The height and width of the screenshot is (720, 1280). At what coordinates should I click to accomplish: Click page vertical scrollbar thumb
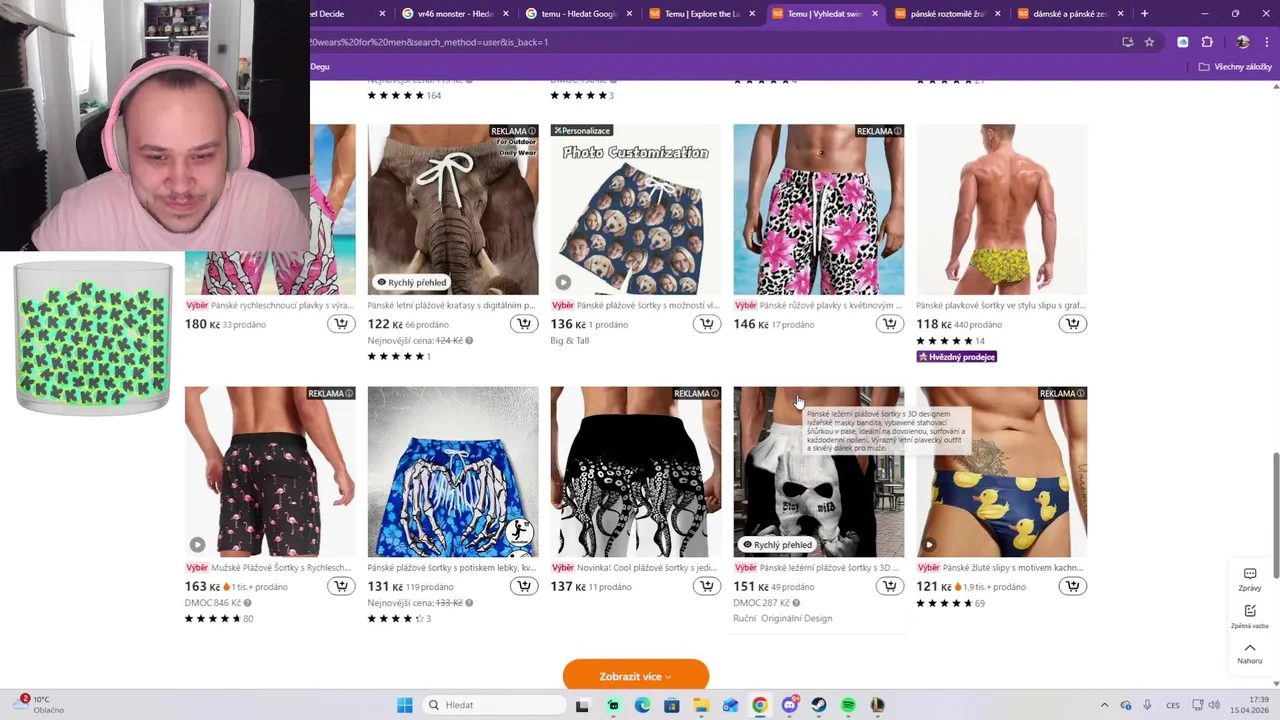(x=1275, y=514)
